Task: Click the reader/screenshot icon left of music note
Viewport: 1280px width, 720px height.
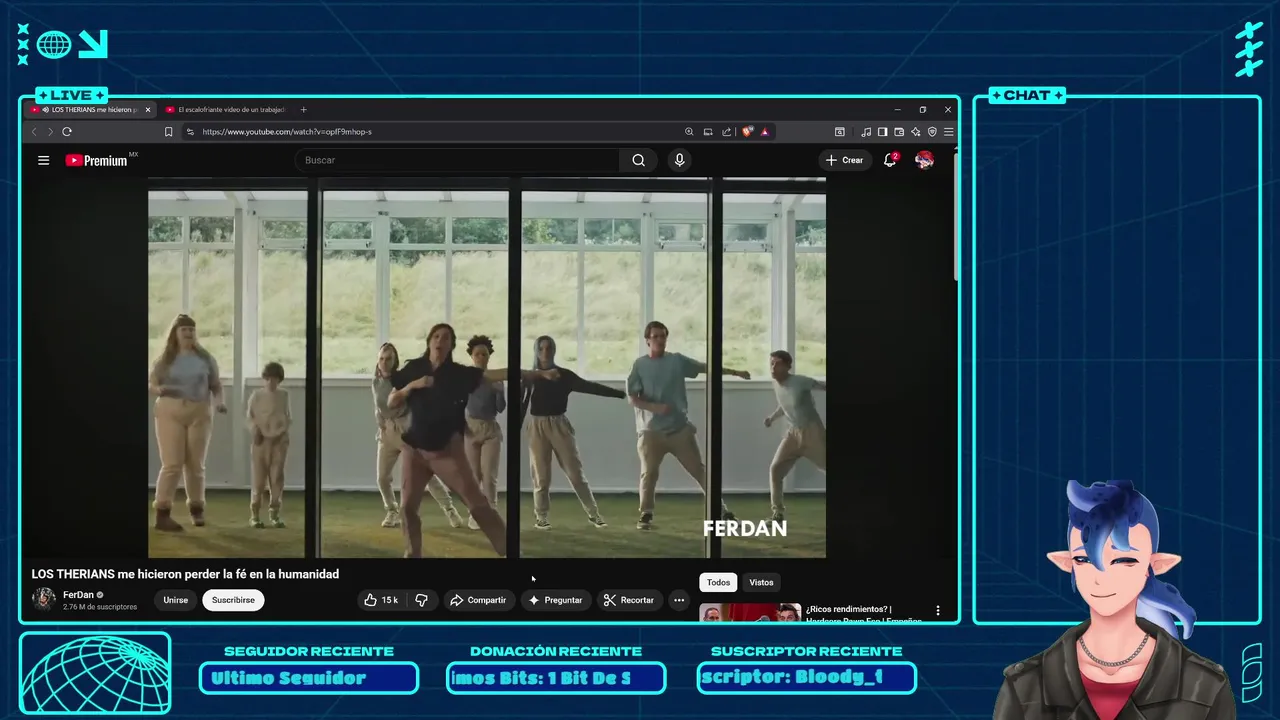Action: click(840, 131)
